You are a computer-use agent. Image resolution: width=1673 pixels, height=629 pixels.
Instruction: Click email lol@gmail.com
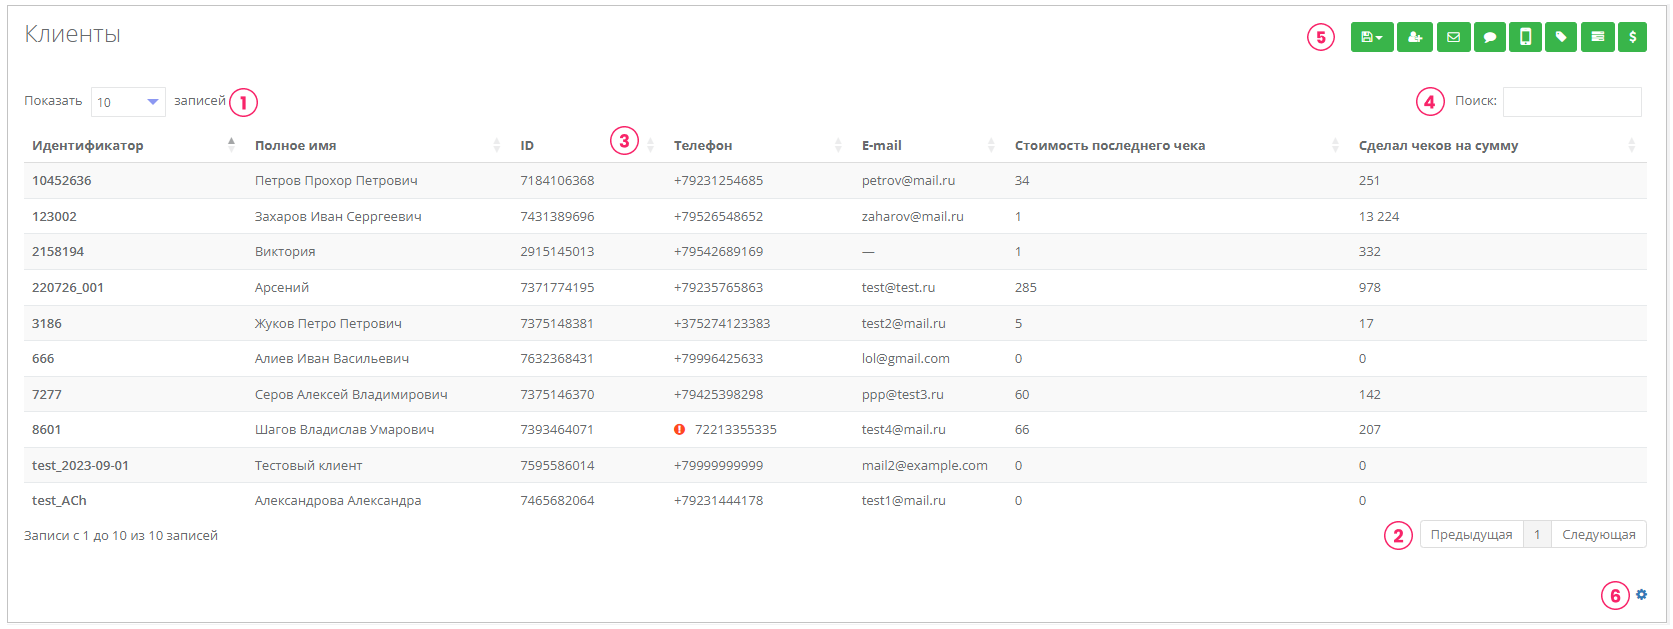click(906, 359)
